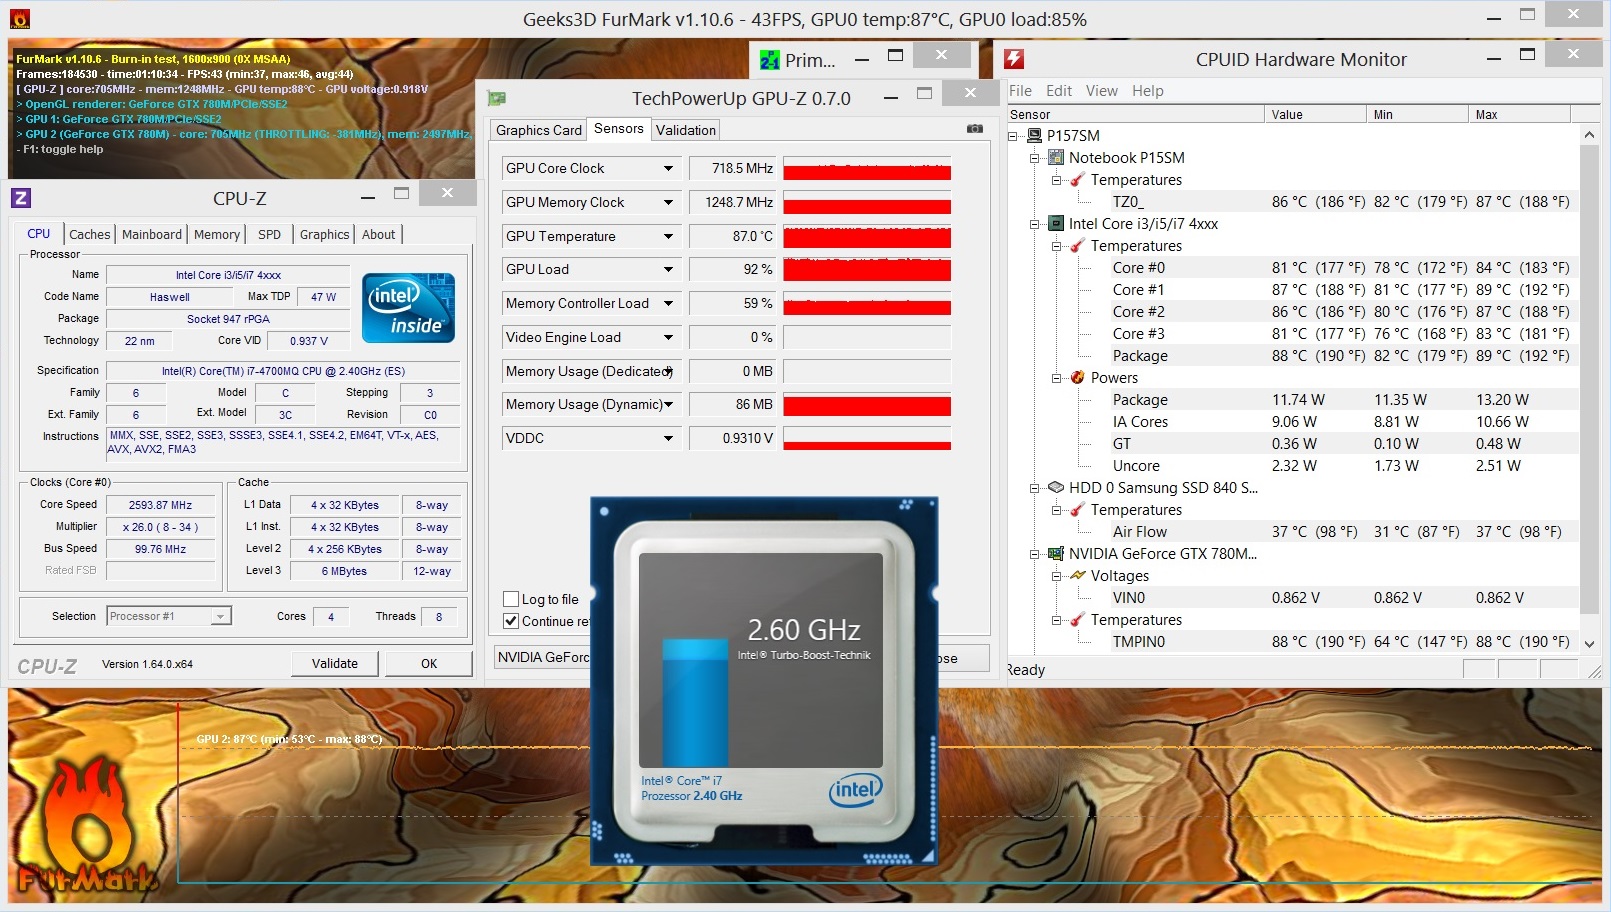Click the scroll down arrow in Hardware Monitor
1611x912 pixels.
pos(1589,644)
